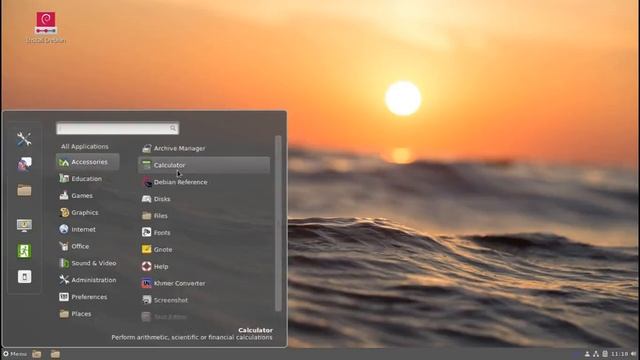Open the Install Debian desktop icon
This screenshot has height=360, width=640.
tap(45, 28)
